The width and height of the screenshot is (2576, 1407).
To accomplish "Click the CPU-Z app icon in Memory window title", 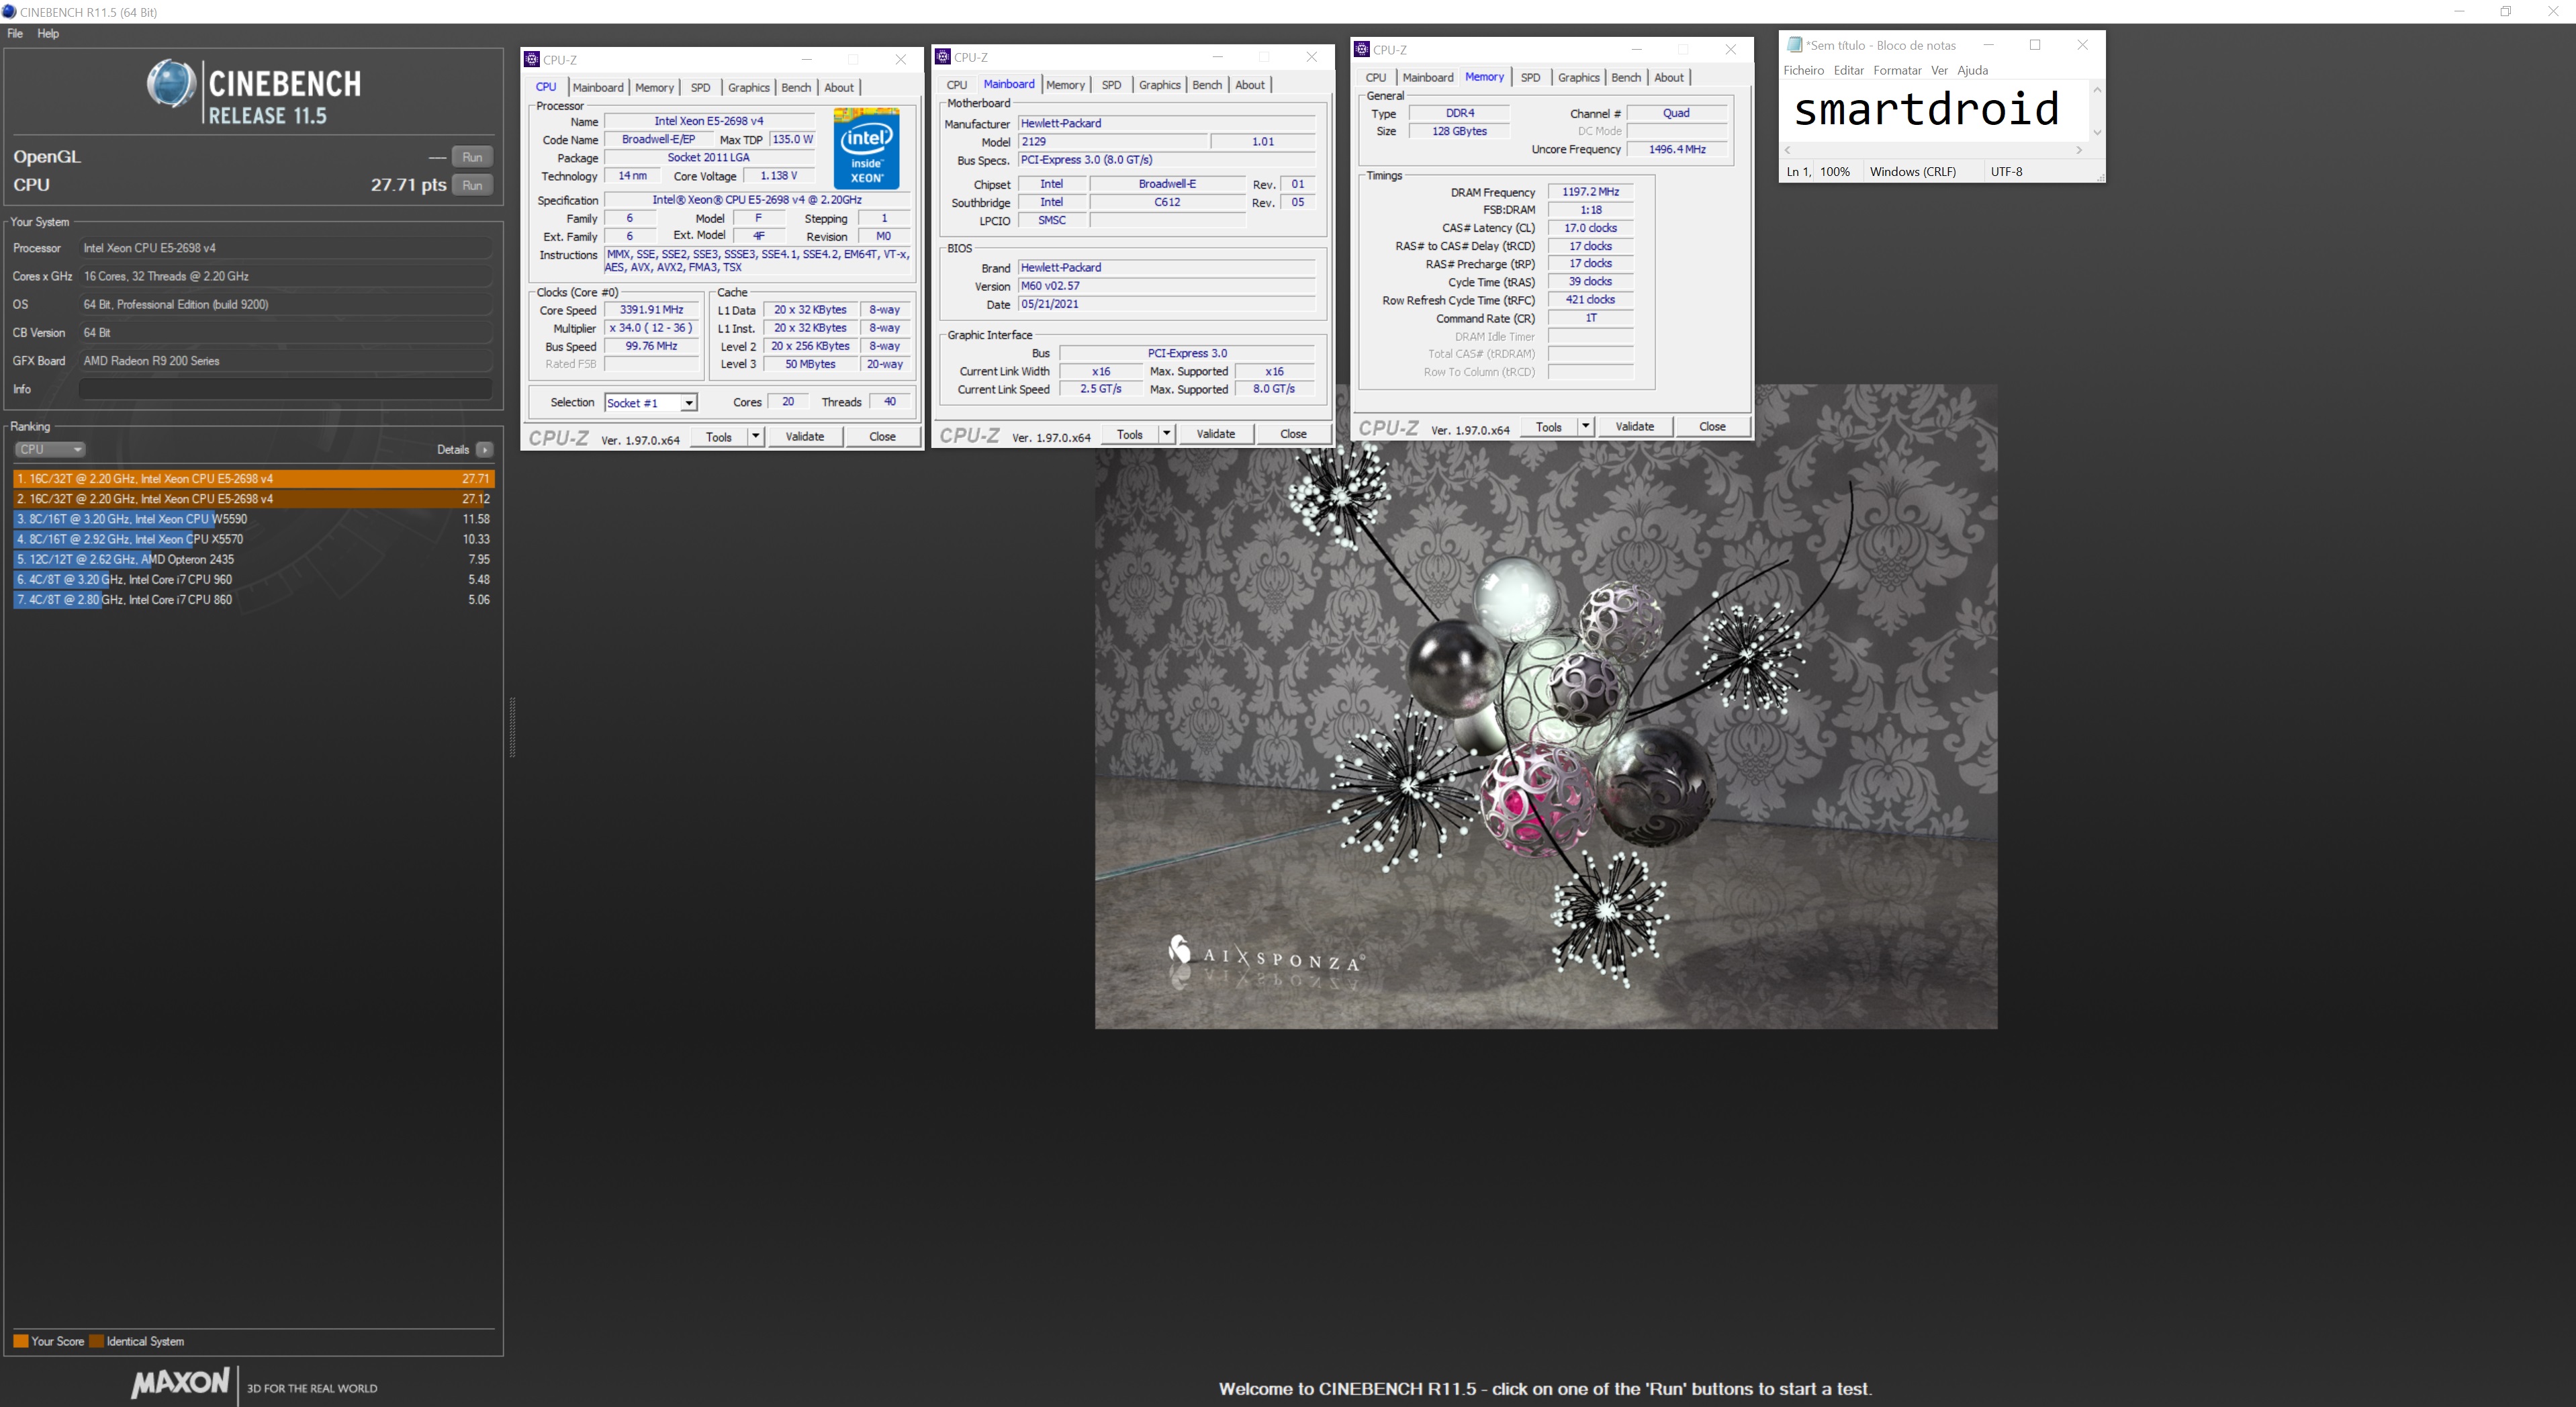I will click(x=1362, y=49).
